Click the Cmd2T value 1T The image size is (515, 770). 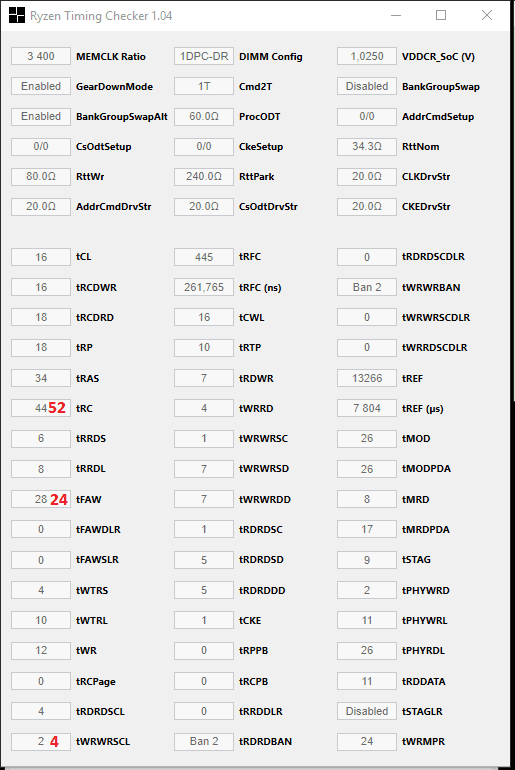(x=204, y=86)
